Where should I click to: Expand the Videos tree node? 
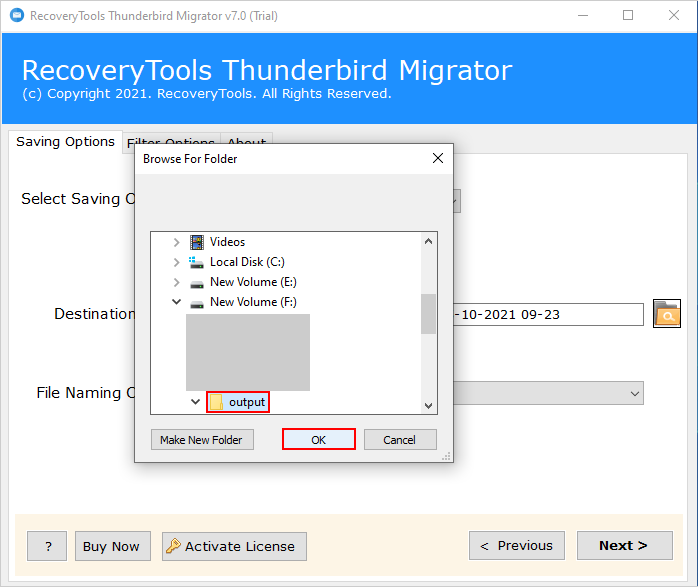(176, 242)
